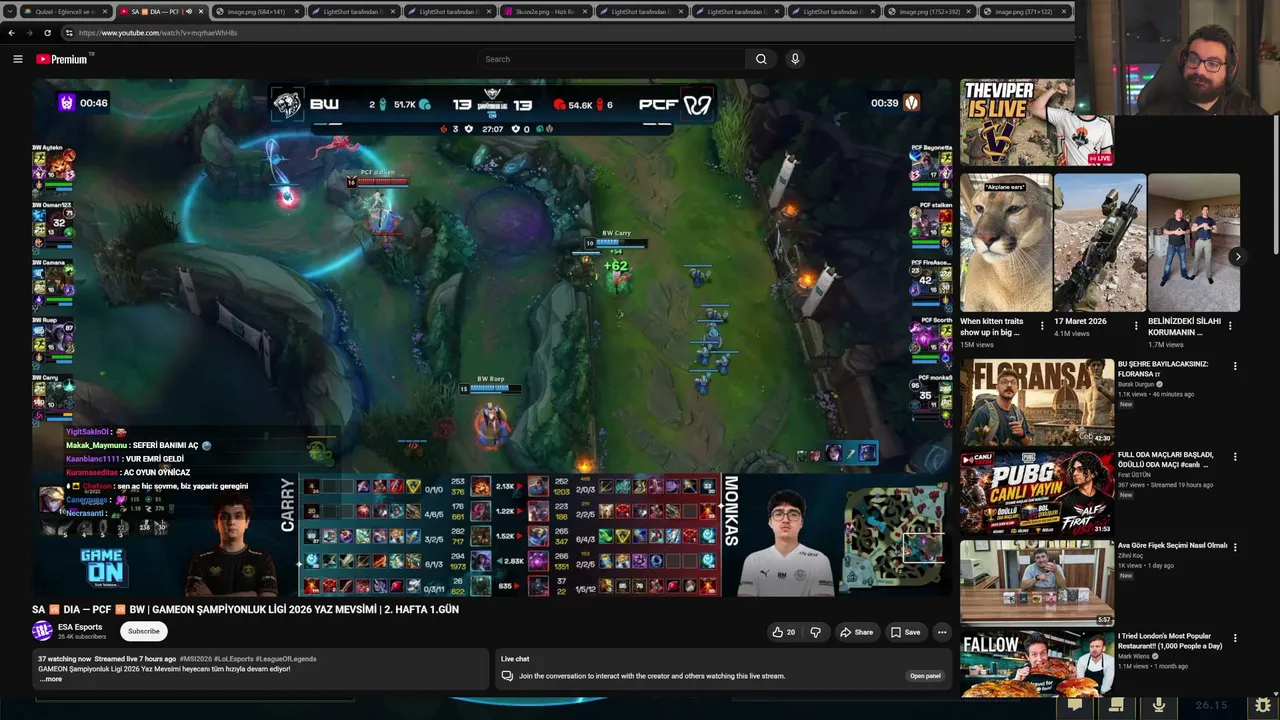Start voice search with the microphone icon
1280x720 pixels.
795,59
